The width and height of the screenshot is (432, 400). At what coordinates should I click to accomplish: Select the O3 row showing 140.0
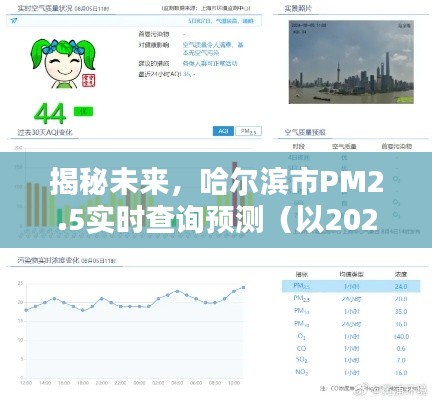coord(351,337)
